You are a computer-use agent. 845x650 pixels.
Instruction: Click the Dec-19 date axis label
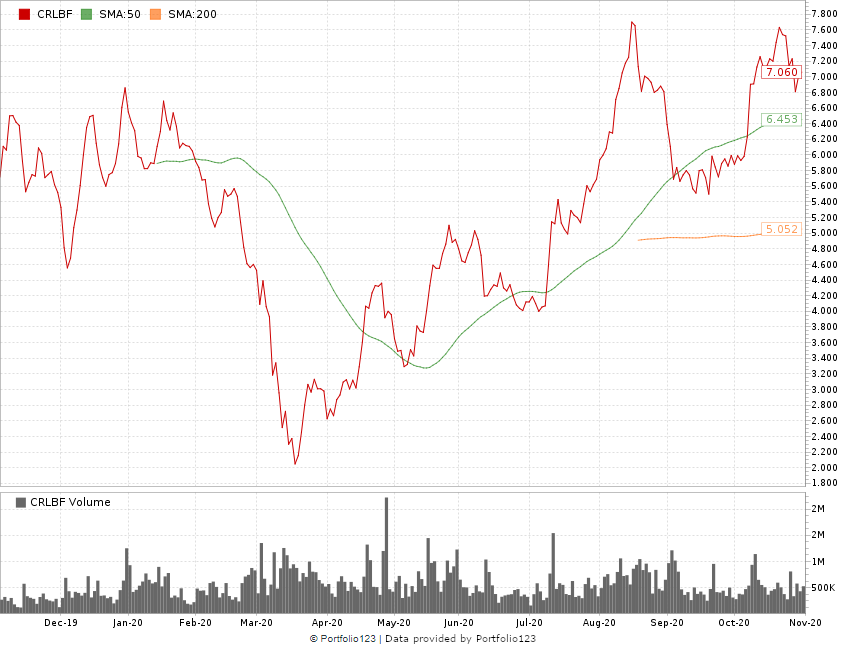[x=61, y=623]
